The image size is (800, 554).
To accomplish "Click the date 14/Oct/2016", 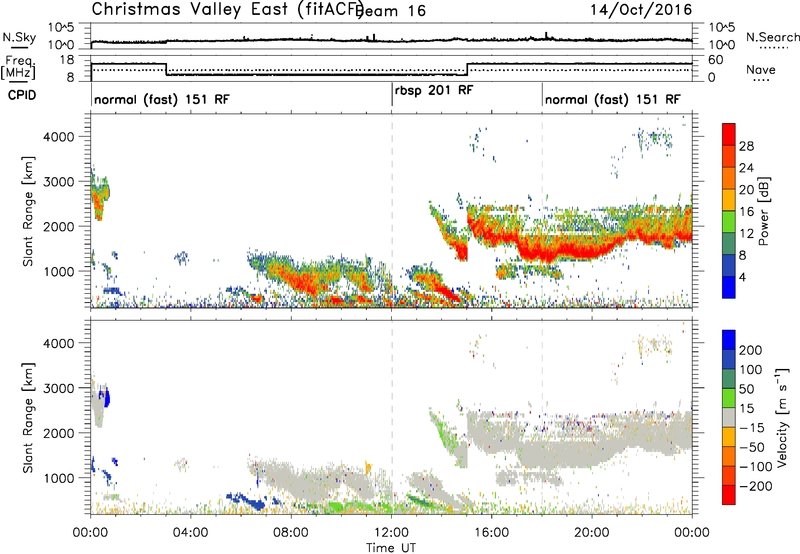I will pos(641,9).
